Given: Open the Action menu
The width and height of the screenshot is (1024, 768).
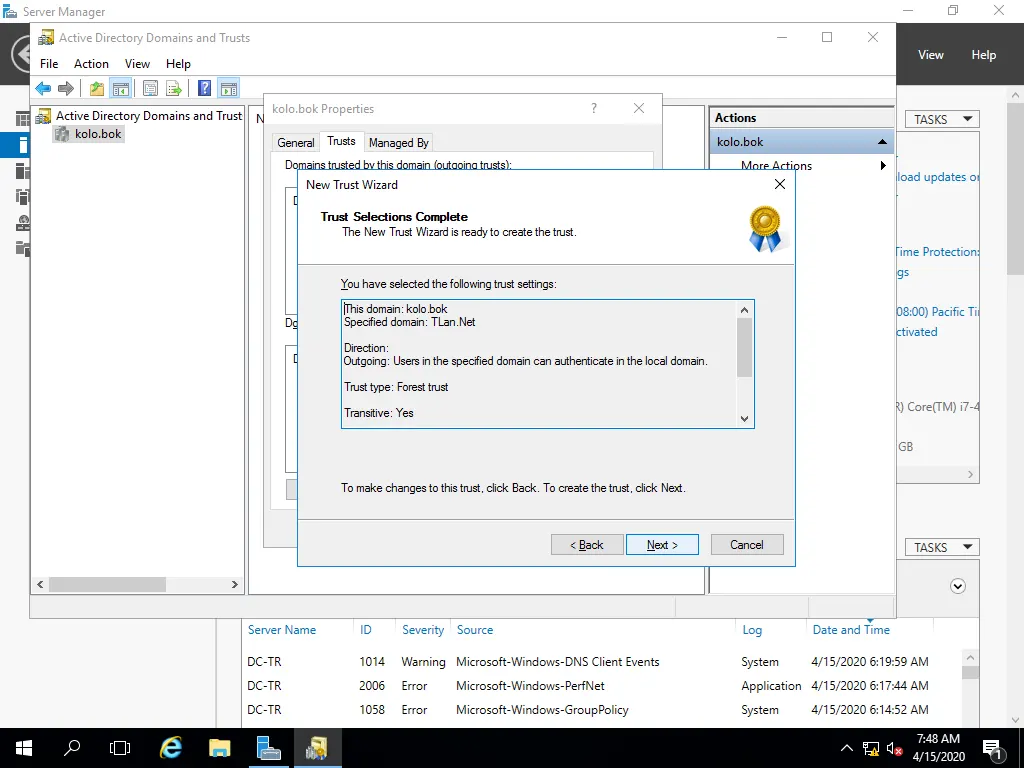Looking at the screenshot, I should (x=91, y=63).
